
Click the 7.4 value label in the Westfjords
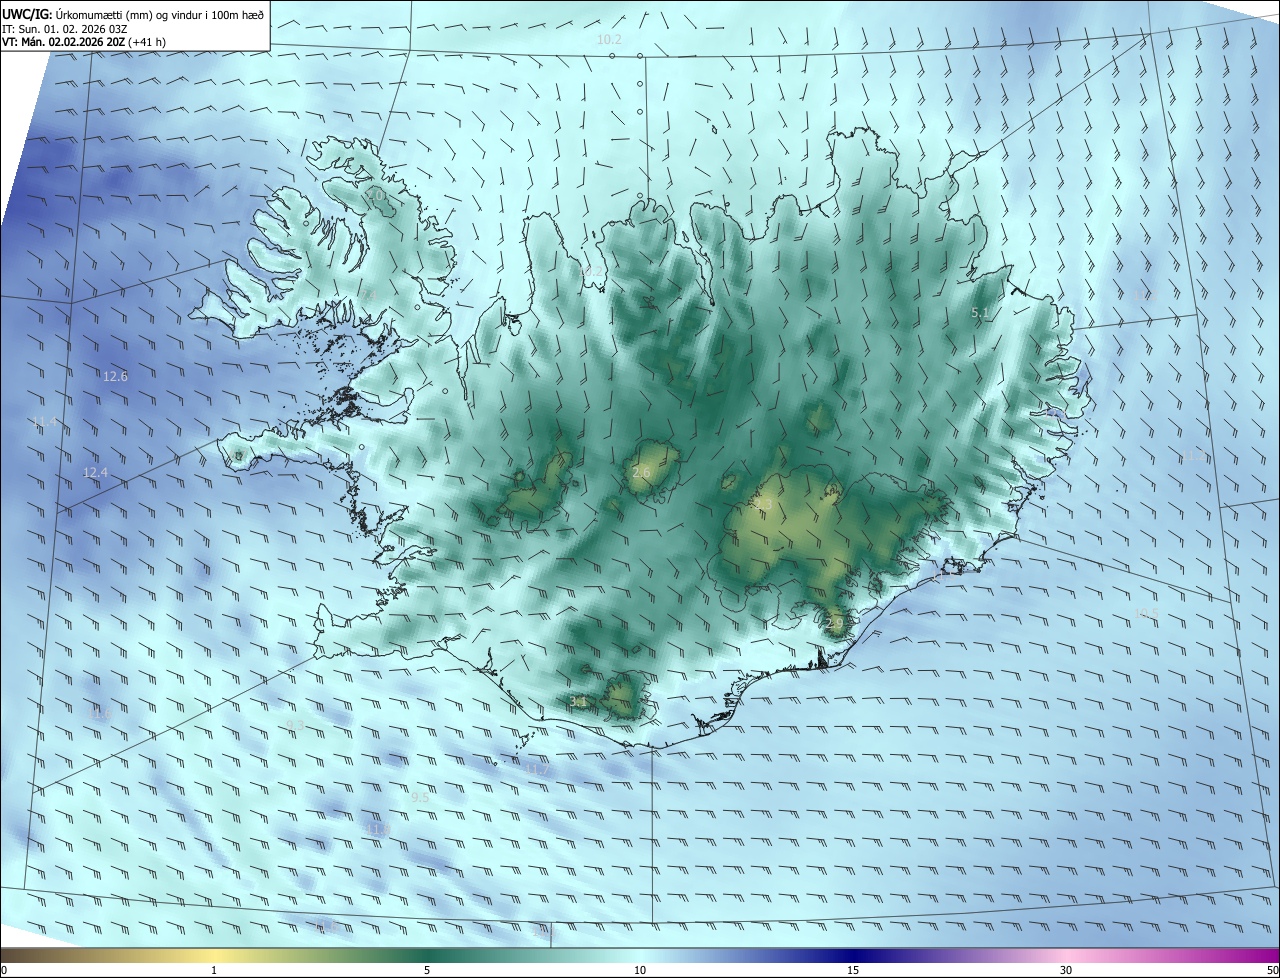tap(367, 296)
